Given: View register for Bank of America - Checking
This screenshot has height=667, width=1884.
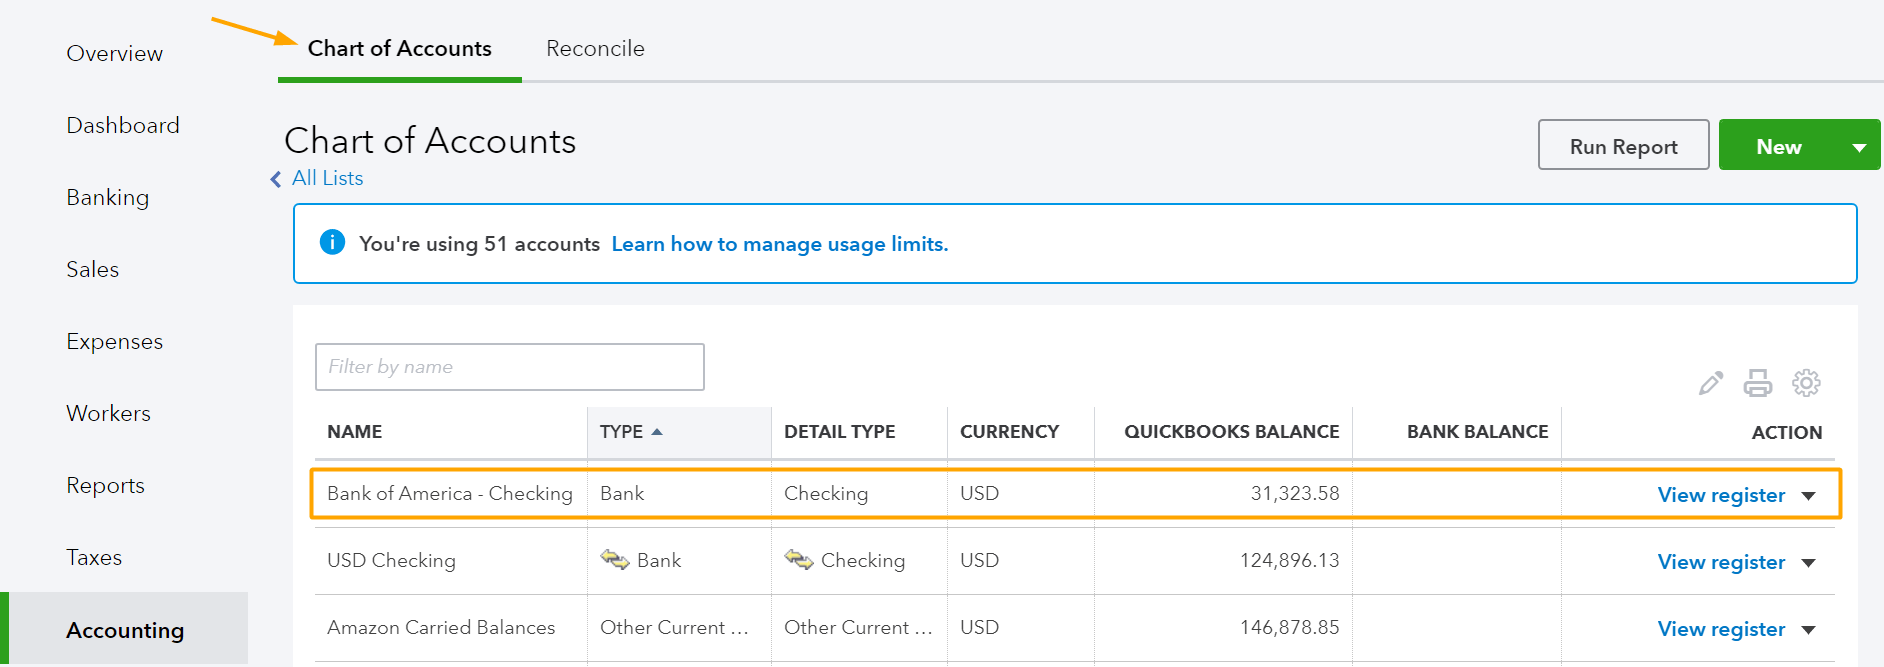Looking at the screenshot, I should coord(1721,496).
